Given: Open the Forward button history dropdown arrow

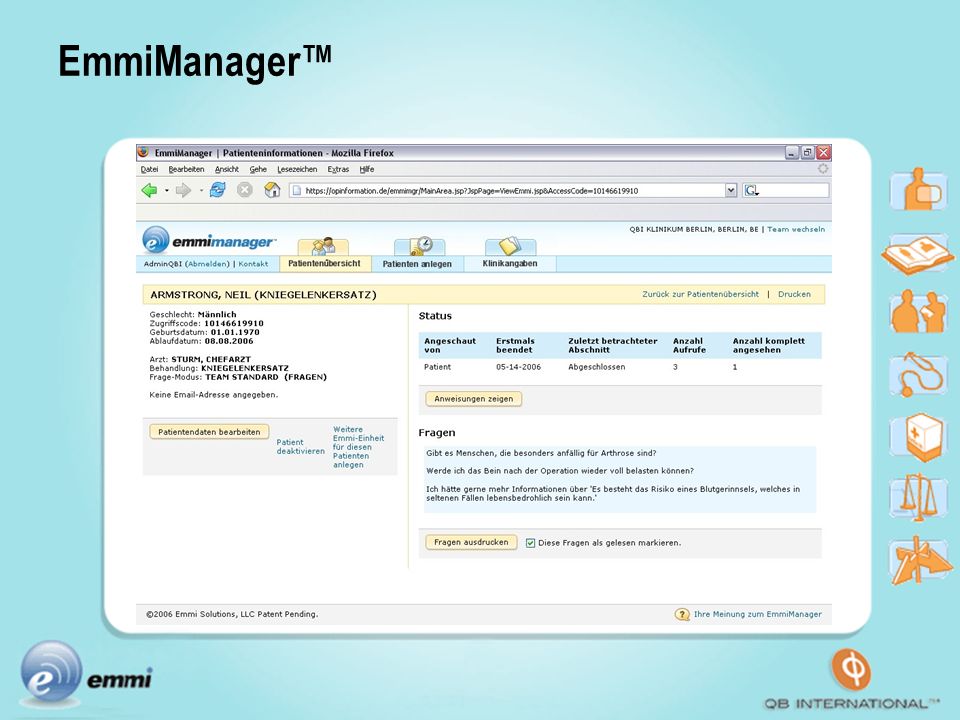Looking at the screenshot, I should pos(201,190).
